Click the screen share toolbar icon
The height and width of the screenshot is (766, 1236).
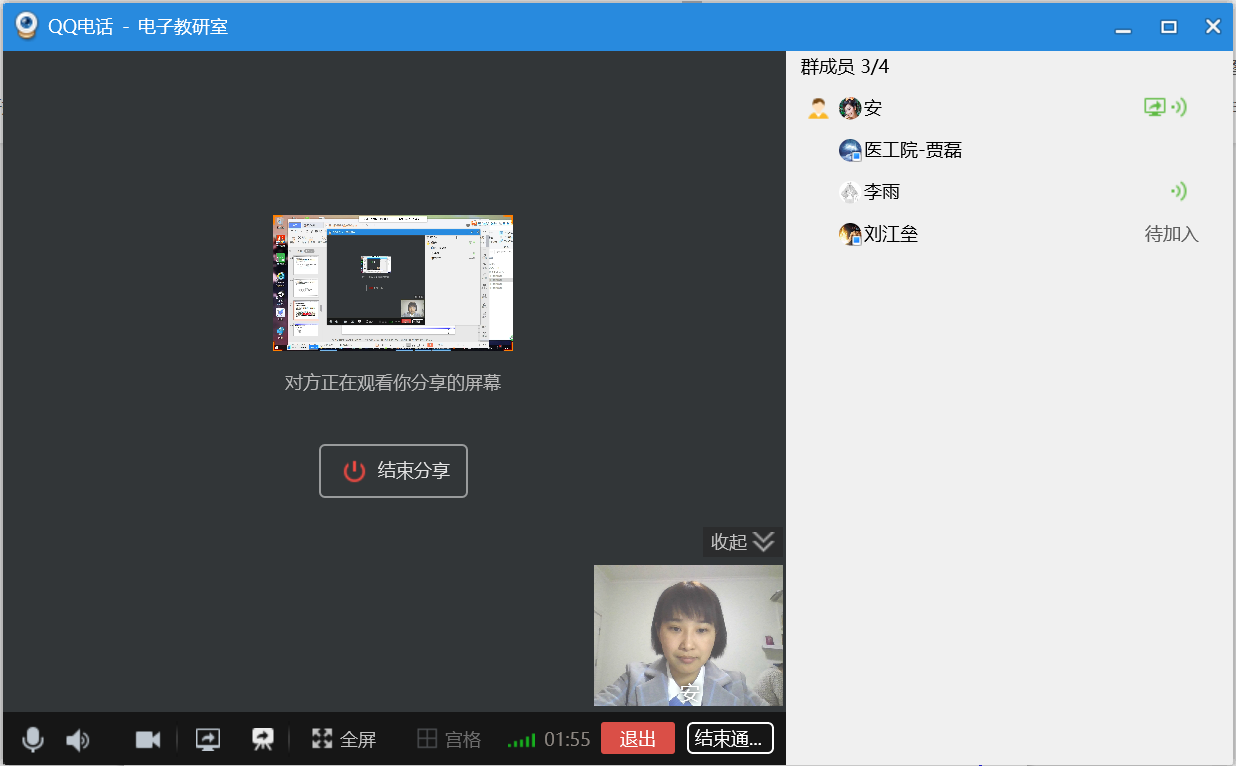tap(208, 739)
